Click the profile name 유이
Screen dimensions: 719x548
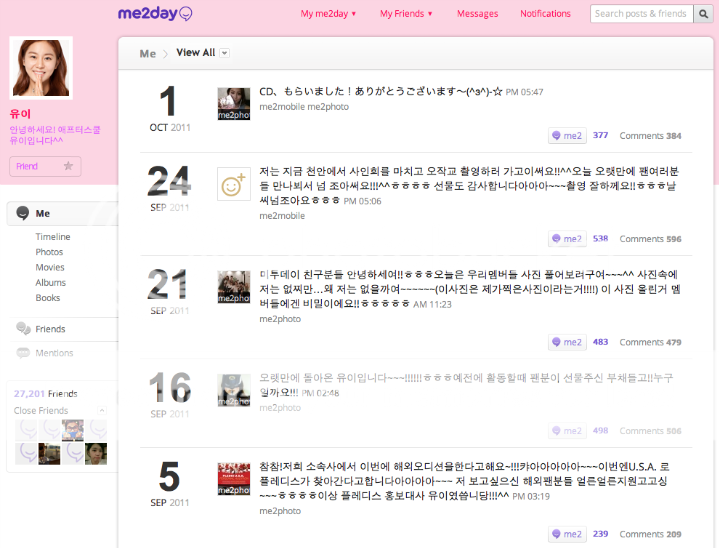point(20,114)
